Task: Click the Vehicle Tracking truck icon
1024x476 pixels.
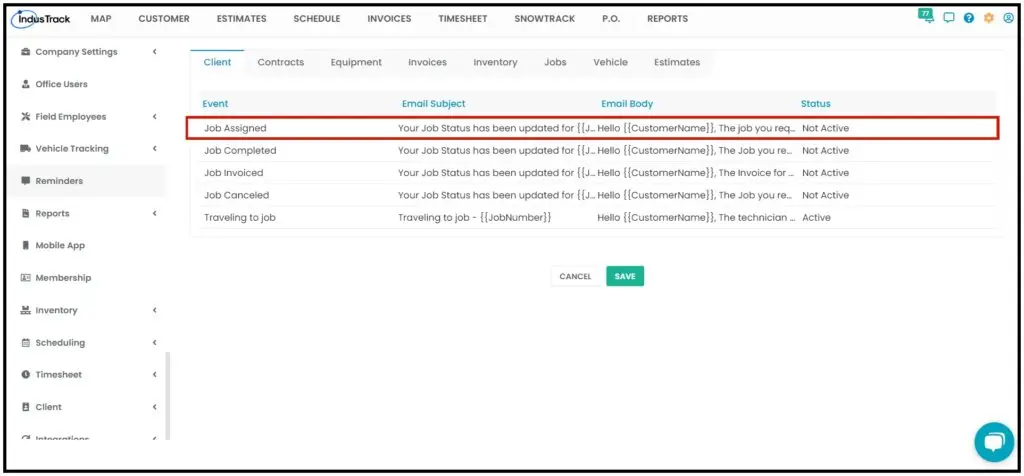Action: pyautogui.click(x=26, y=149)
